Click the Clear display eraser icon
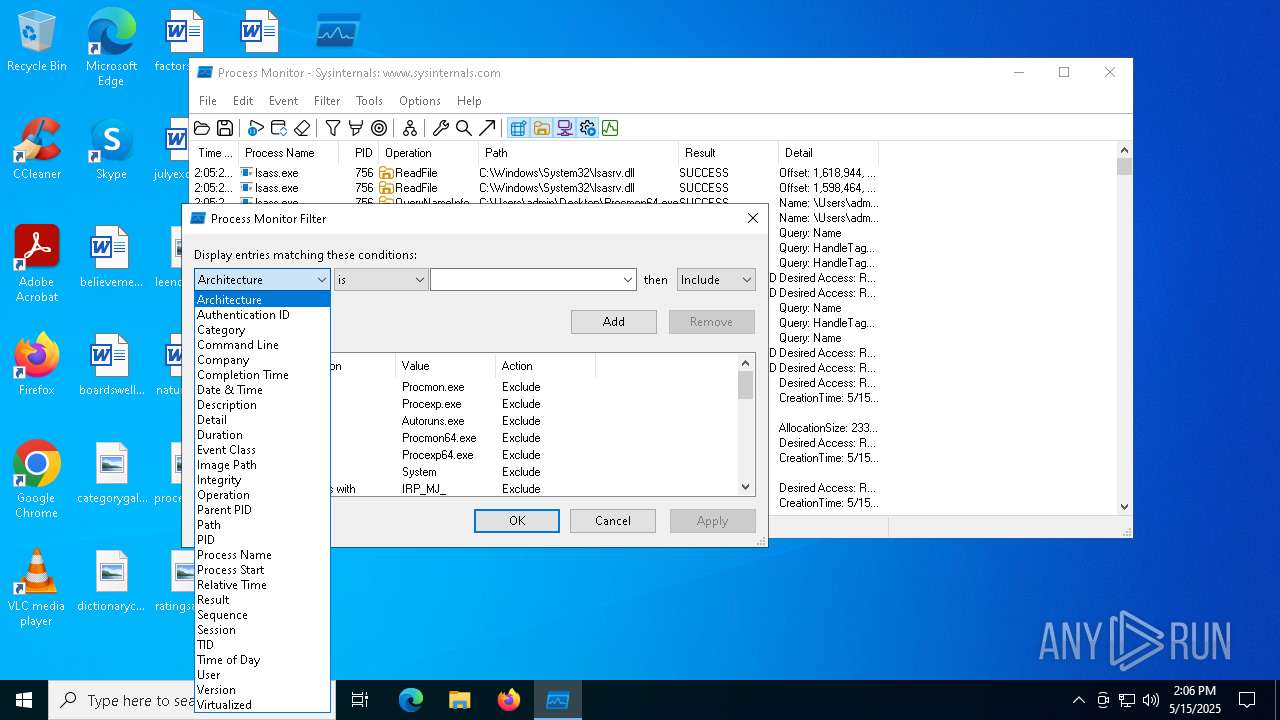The width and height of the screenshot is (1280, 720). [302, 128]
